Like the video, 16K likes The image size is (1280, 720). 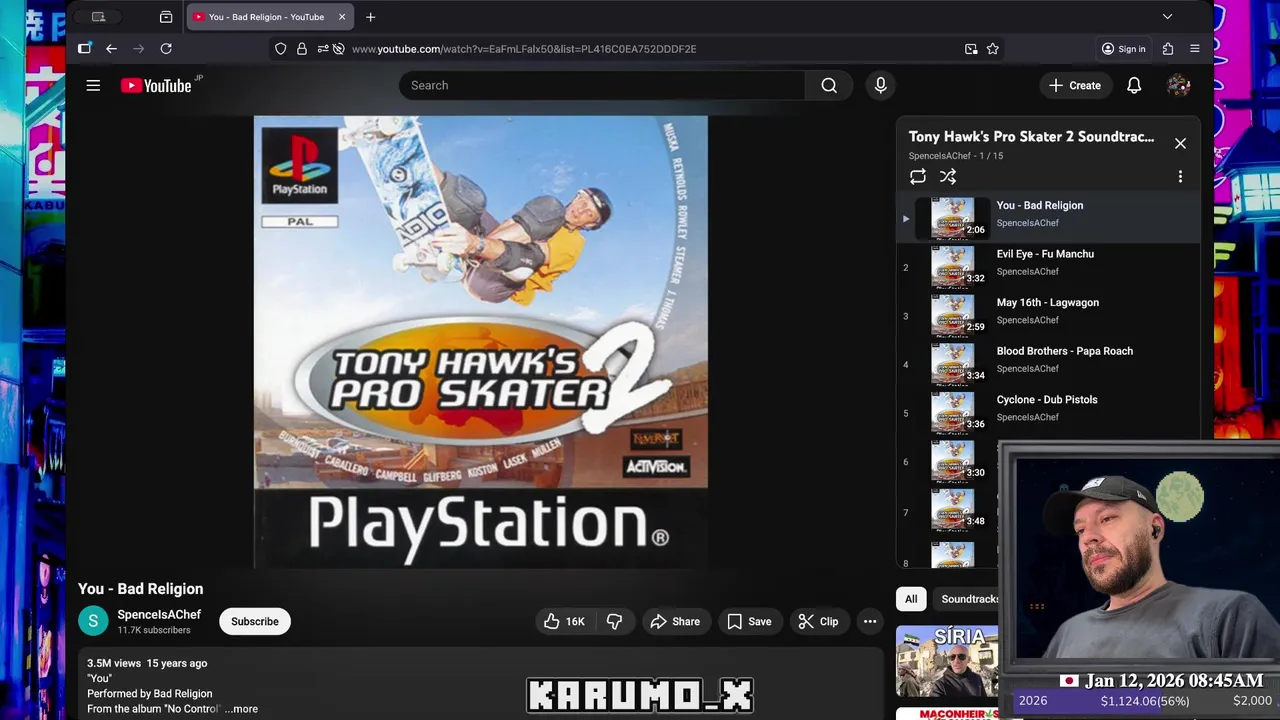click(564, 622)
